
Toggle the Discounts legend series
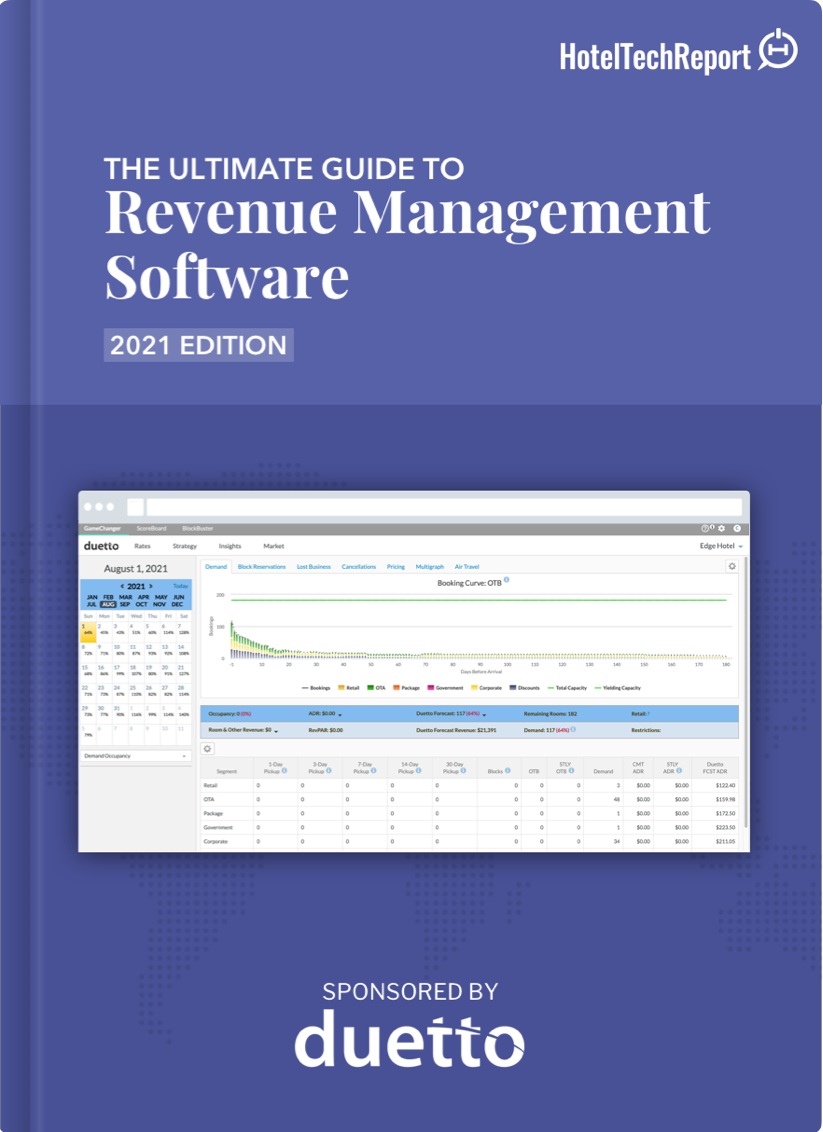pos(525,688)
